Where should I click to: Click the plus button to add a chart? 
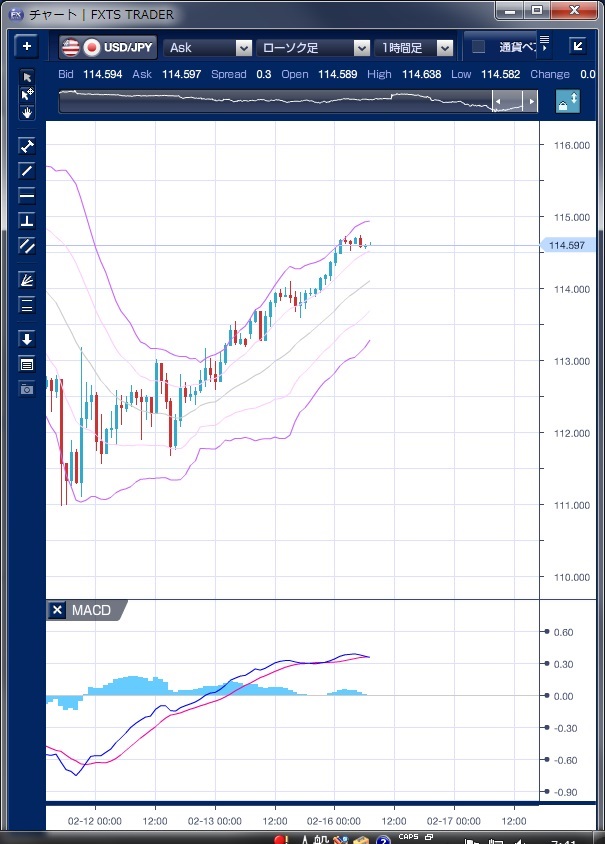coord(26,47)
